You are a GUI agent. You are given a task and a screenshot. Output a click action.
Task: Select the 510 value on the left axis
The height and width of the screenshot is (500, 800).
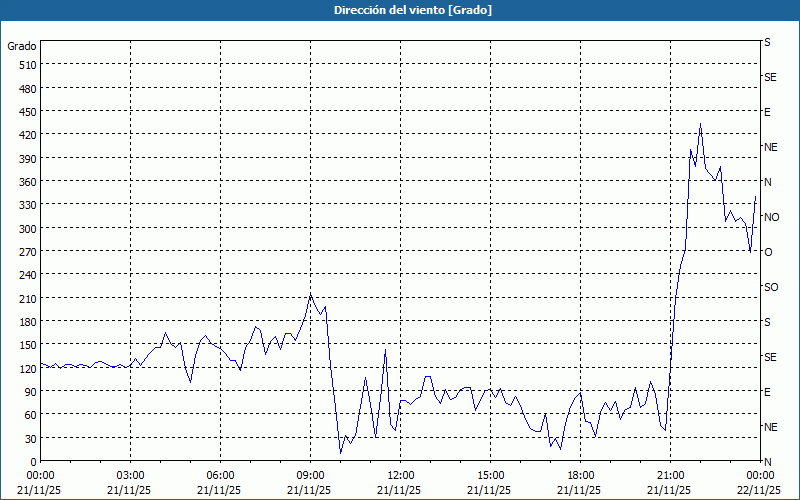click(x=26, y=65)
